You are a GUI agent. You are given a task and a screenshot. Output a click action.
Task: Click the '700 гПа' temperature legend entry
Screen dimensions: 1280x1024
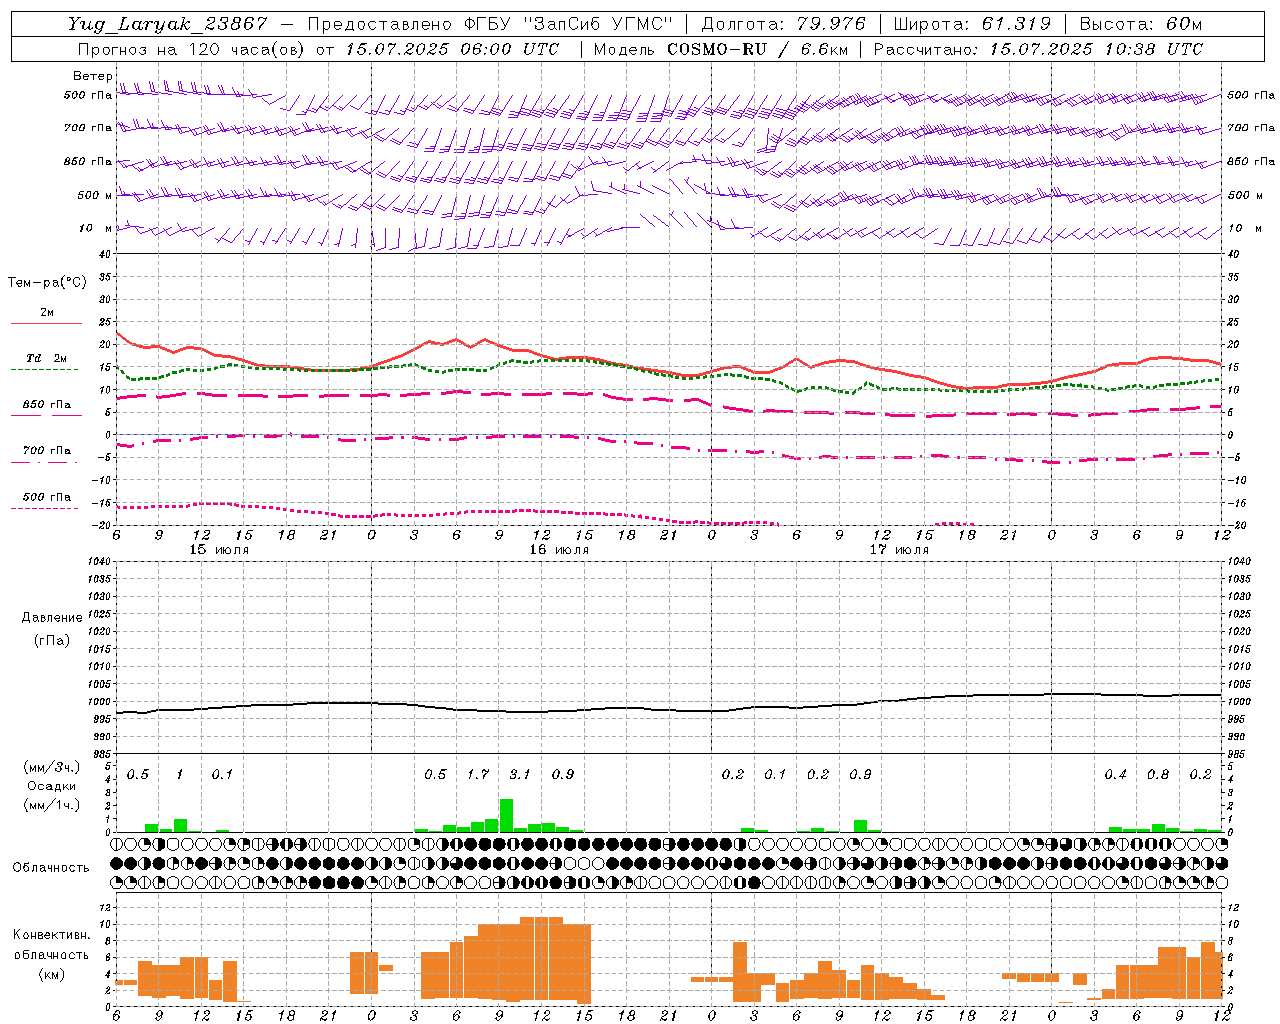pos(46,451)
